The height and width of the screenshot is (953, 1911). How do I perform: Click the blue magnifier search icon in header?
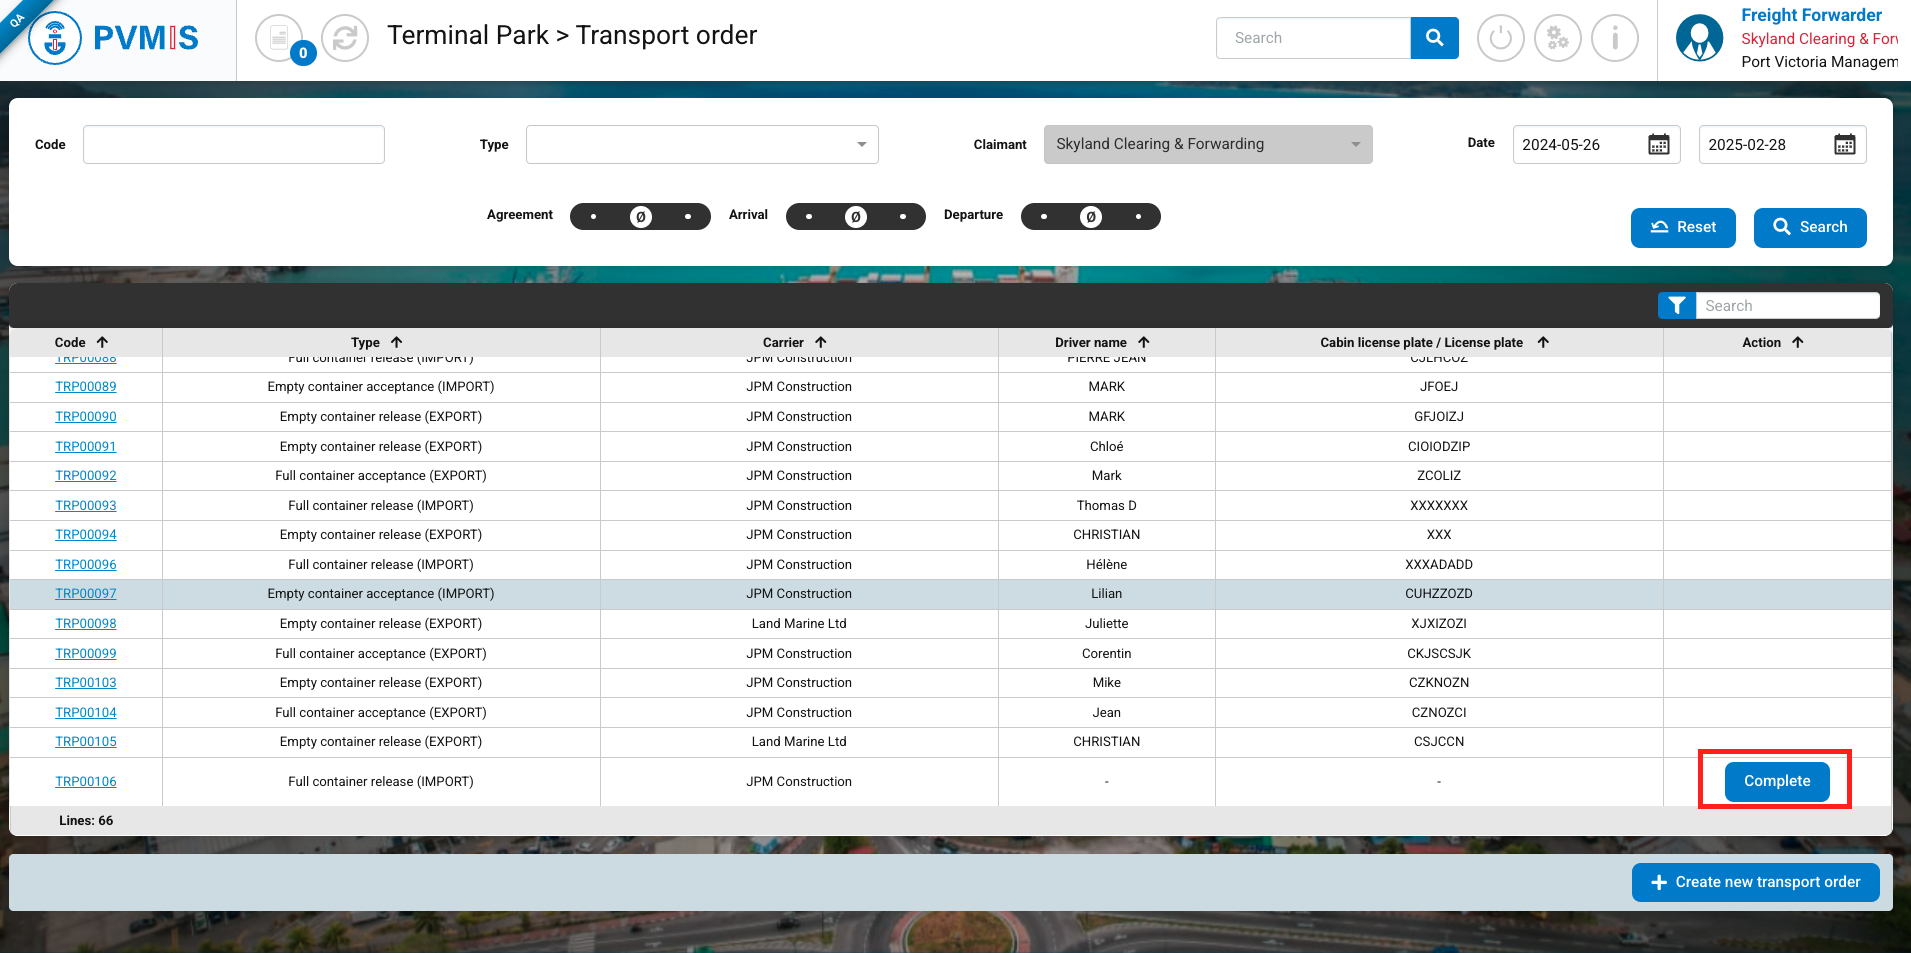[x=1434, y=38]
